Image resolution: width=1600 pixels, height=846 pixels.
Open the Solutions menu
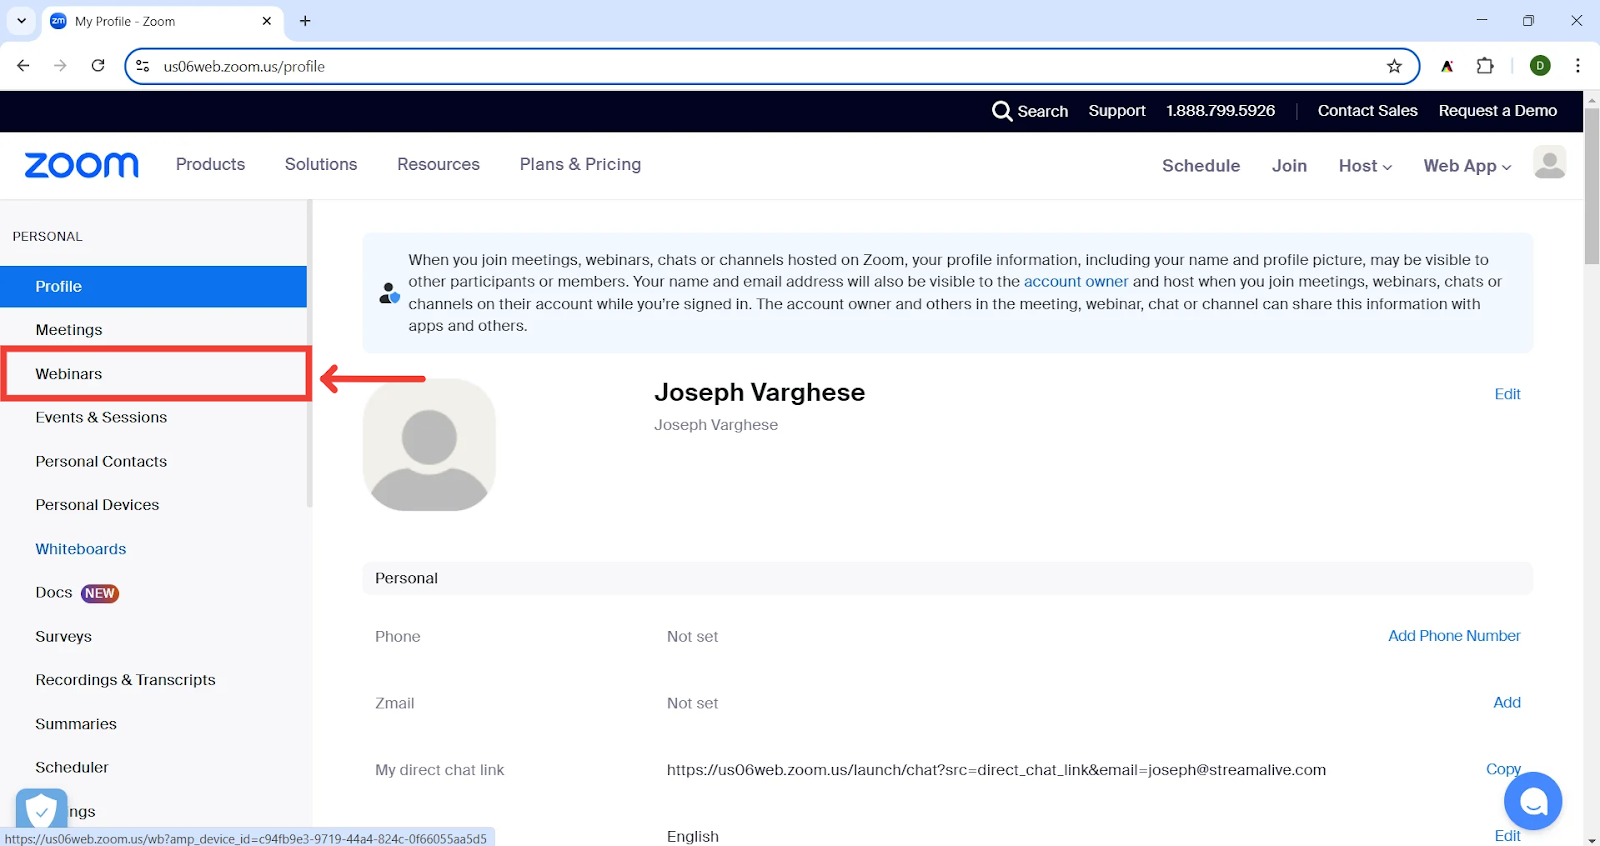tap(321, 164)
